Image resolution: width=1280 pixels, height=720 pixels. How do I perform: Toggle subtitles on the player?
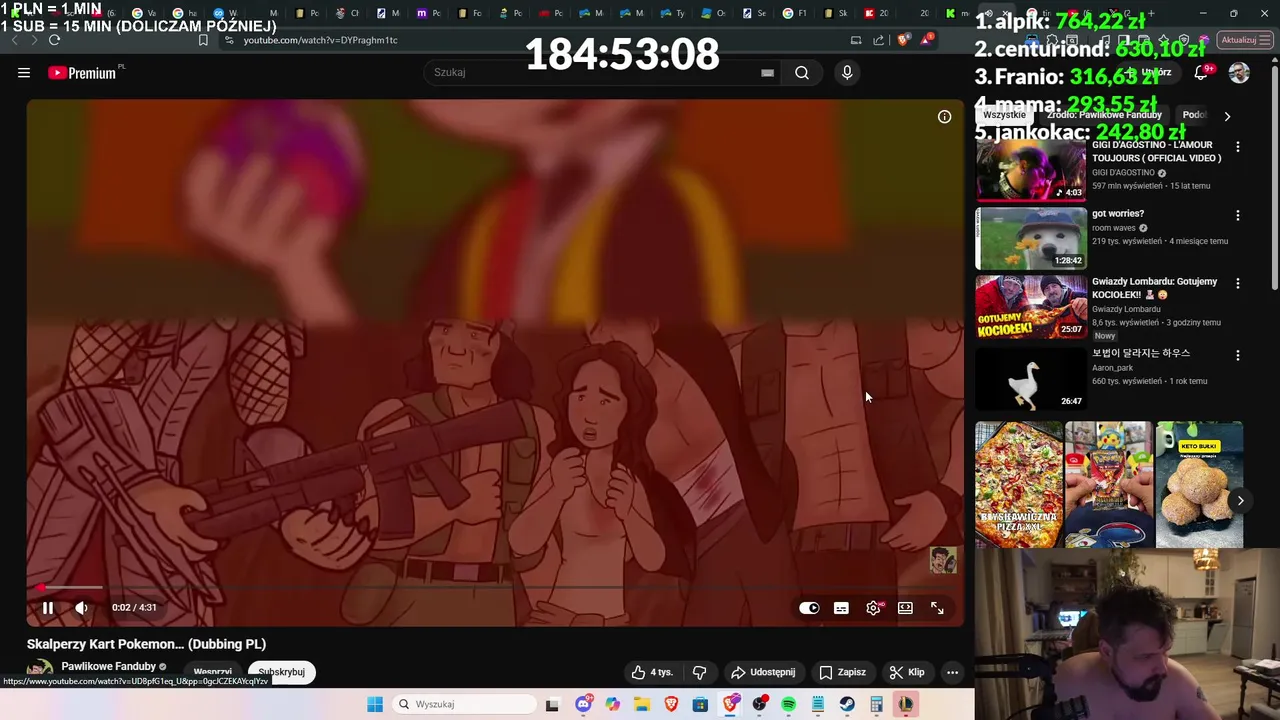841,608
